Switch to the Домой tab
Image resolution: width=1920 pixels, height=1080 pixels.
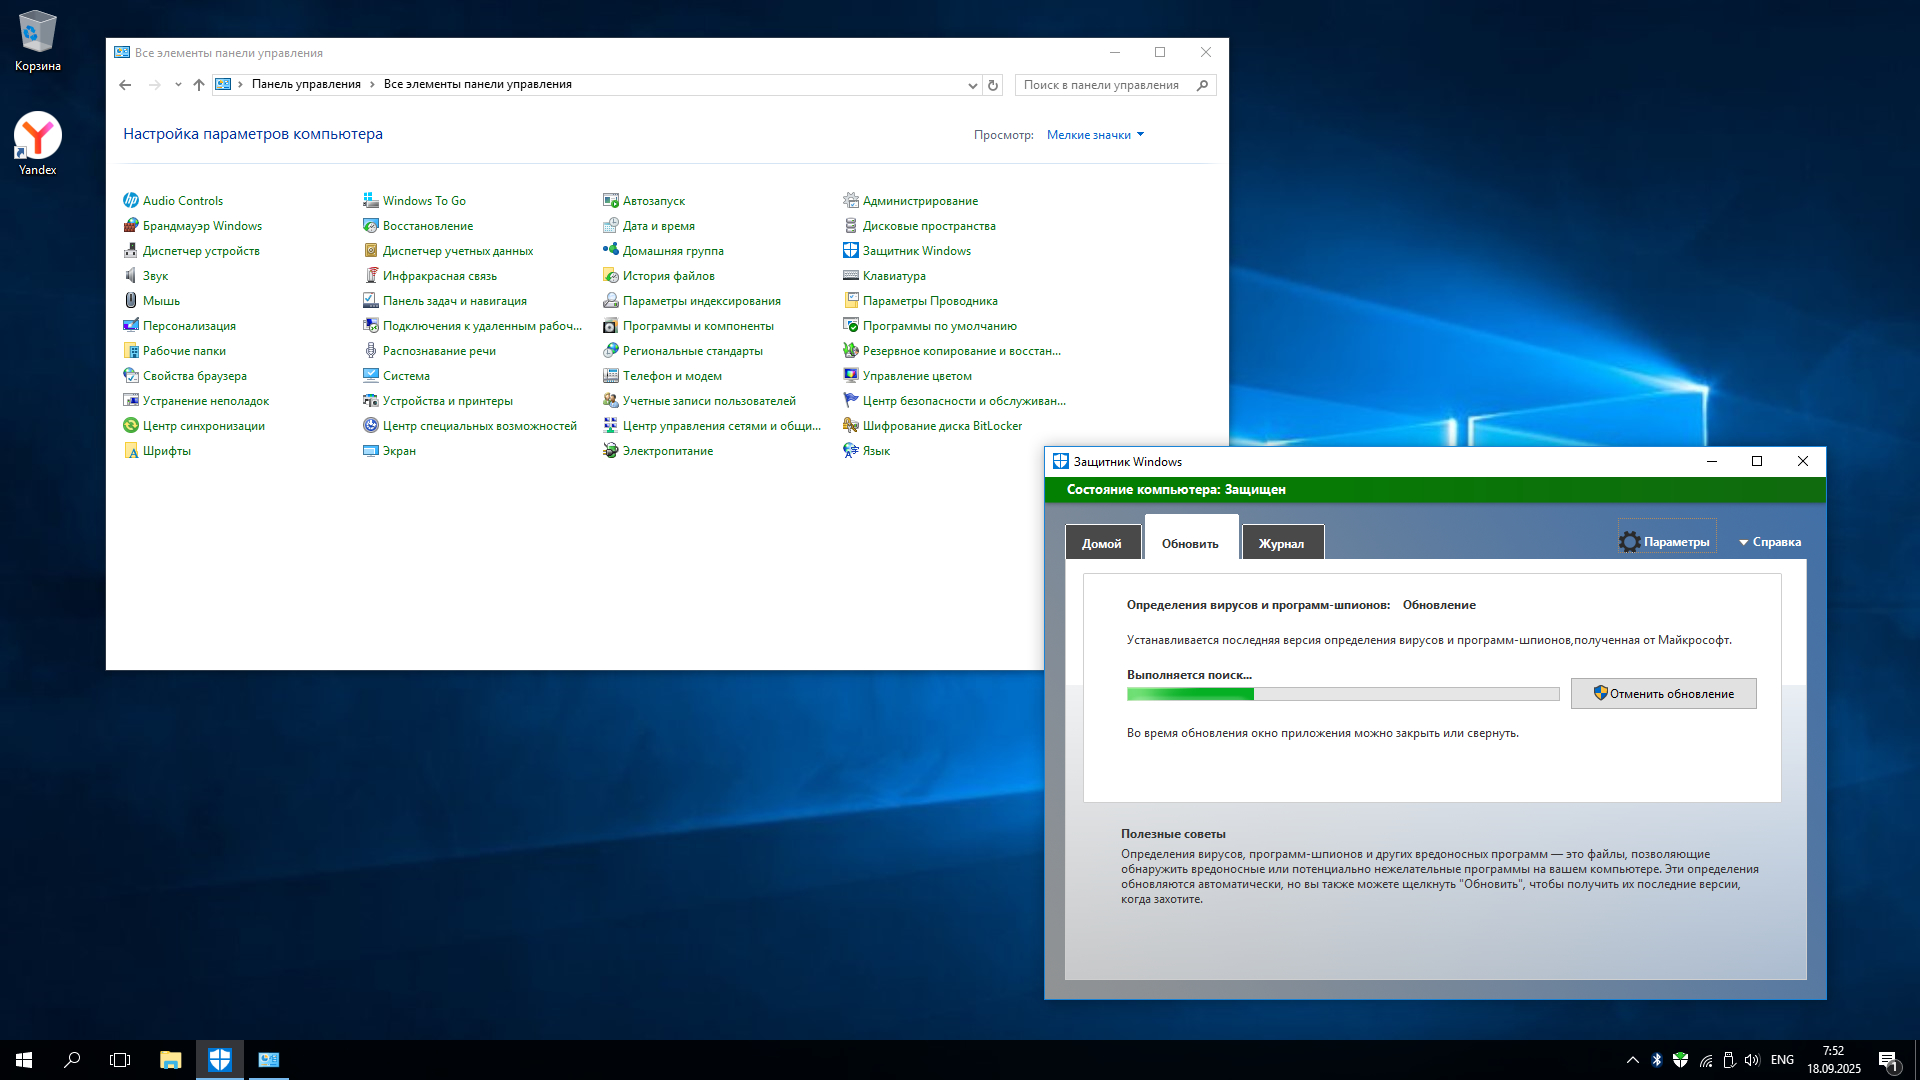click(1102, 543)
